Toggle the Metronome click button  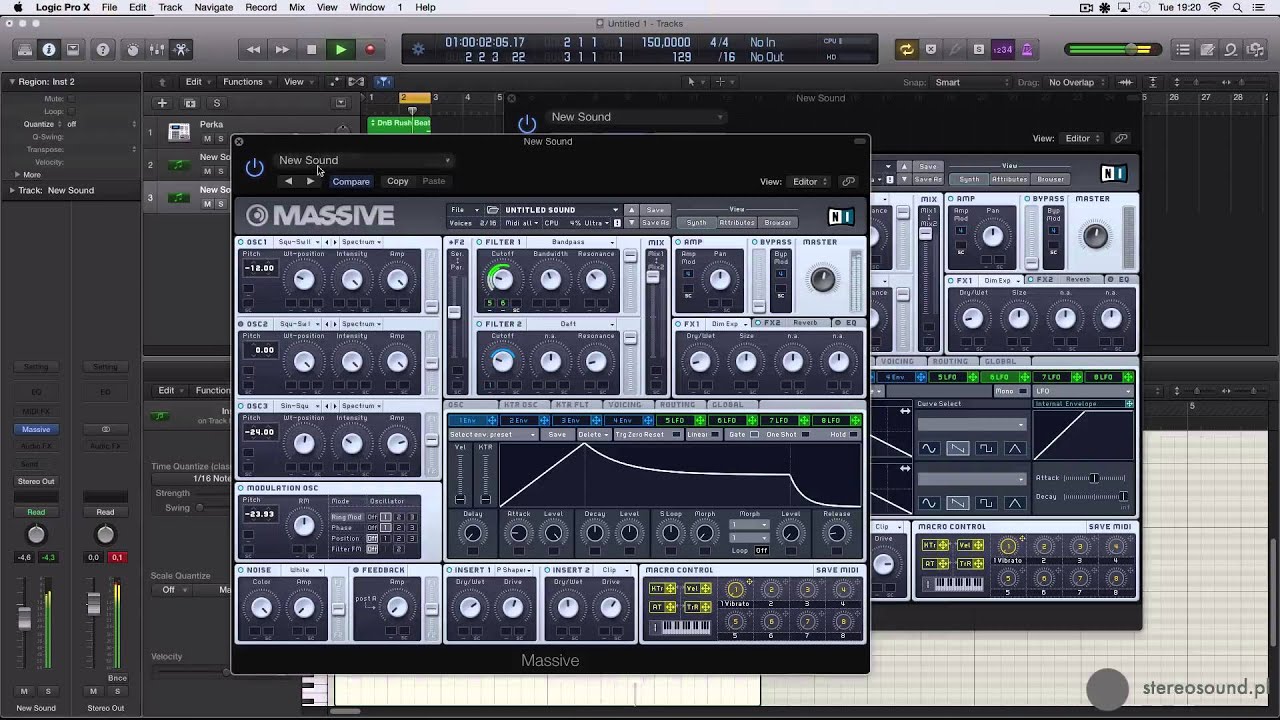[1027, 49]
